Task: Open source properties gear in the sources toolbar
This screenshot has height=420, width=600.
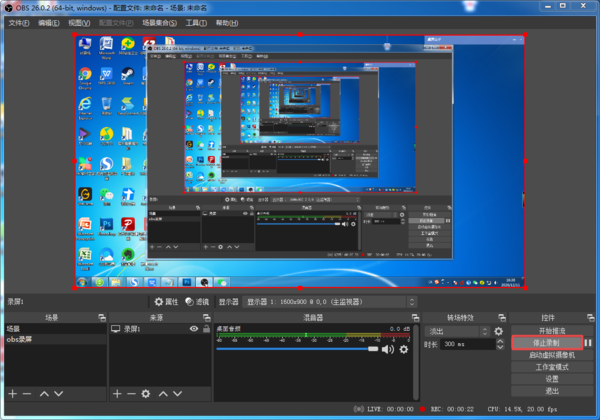Action: tap(146, 394)
